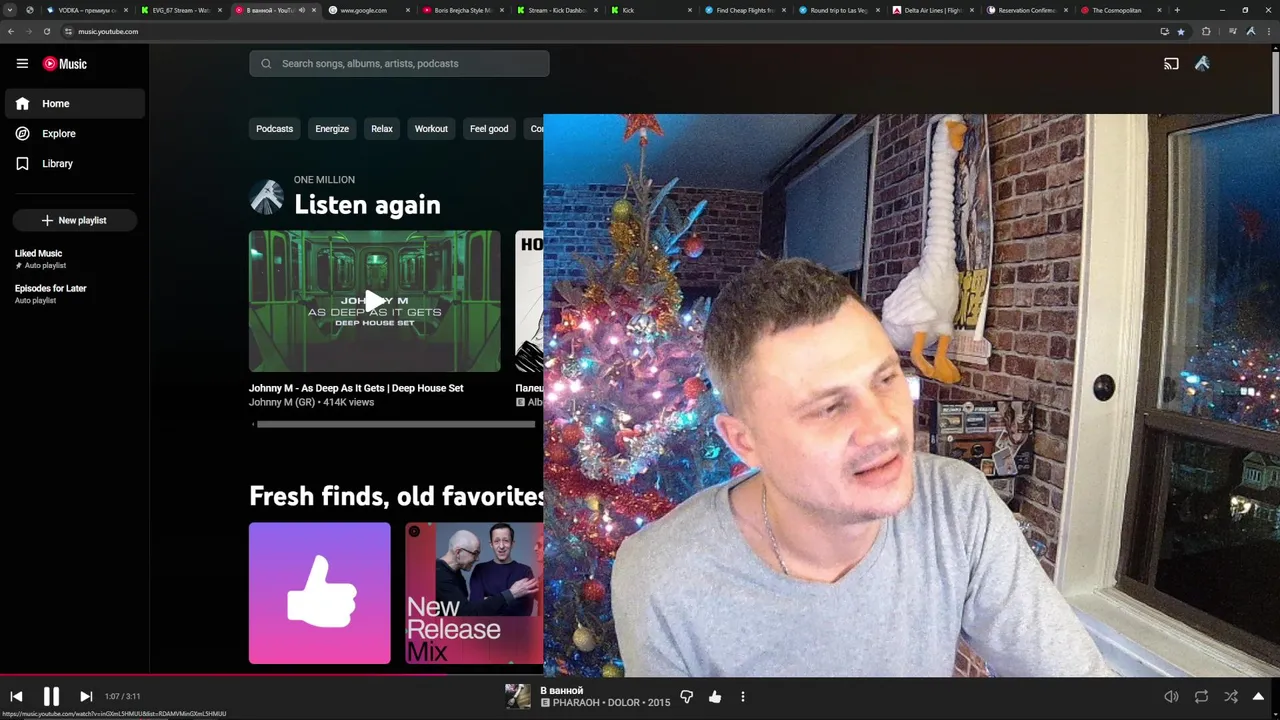Open site information icon in address bar
1280x720 pixels.
68,31
